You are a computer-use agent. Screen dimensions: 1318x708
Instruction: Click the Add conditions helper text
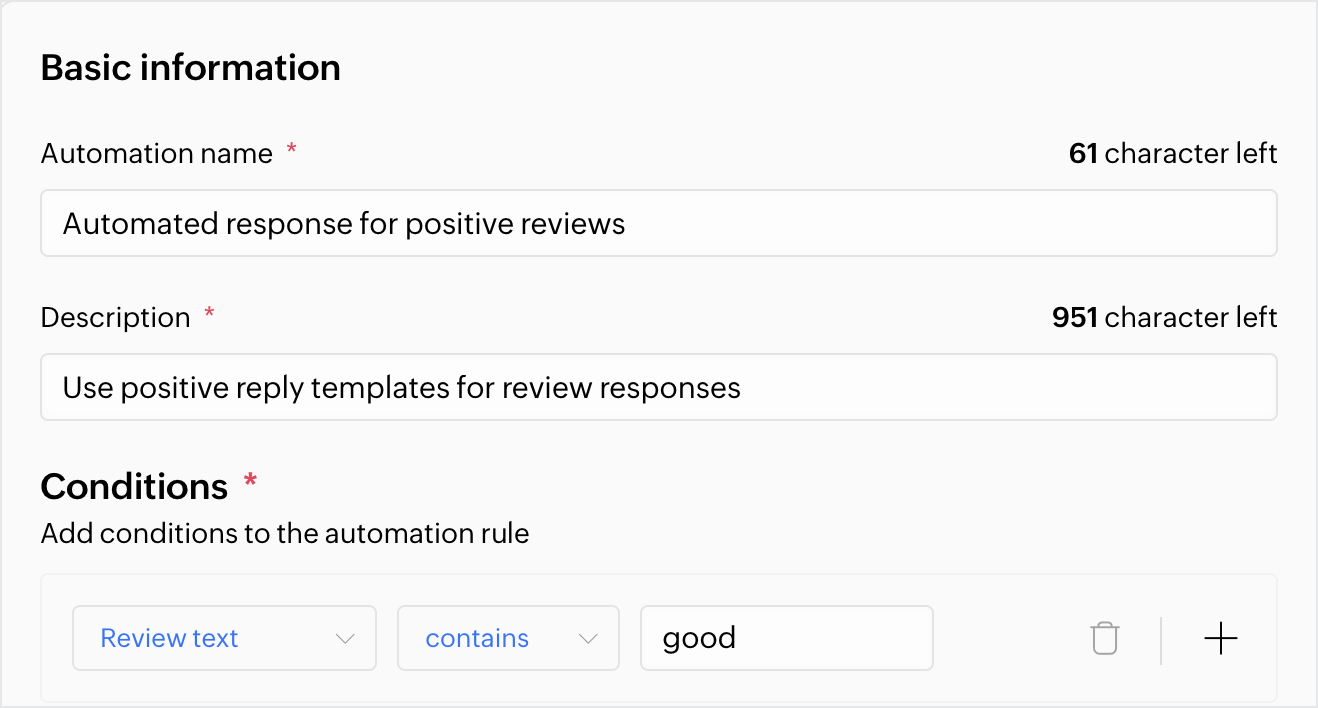[x=285, y=534]
